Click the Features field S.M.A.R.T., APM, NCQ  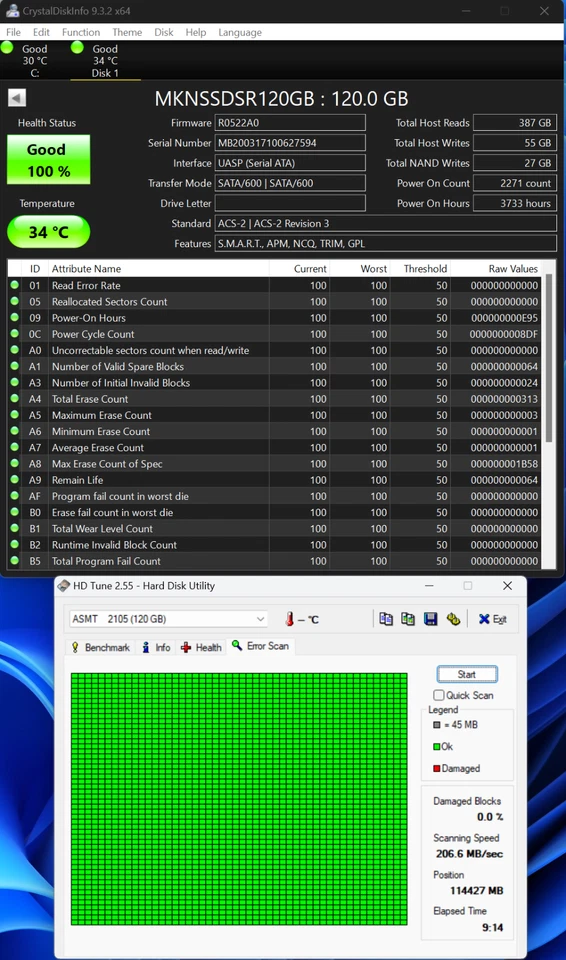[385, 244]
